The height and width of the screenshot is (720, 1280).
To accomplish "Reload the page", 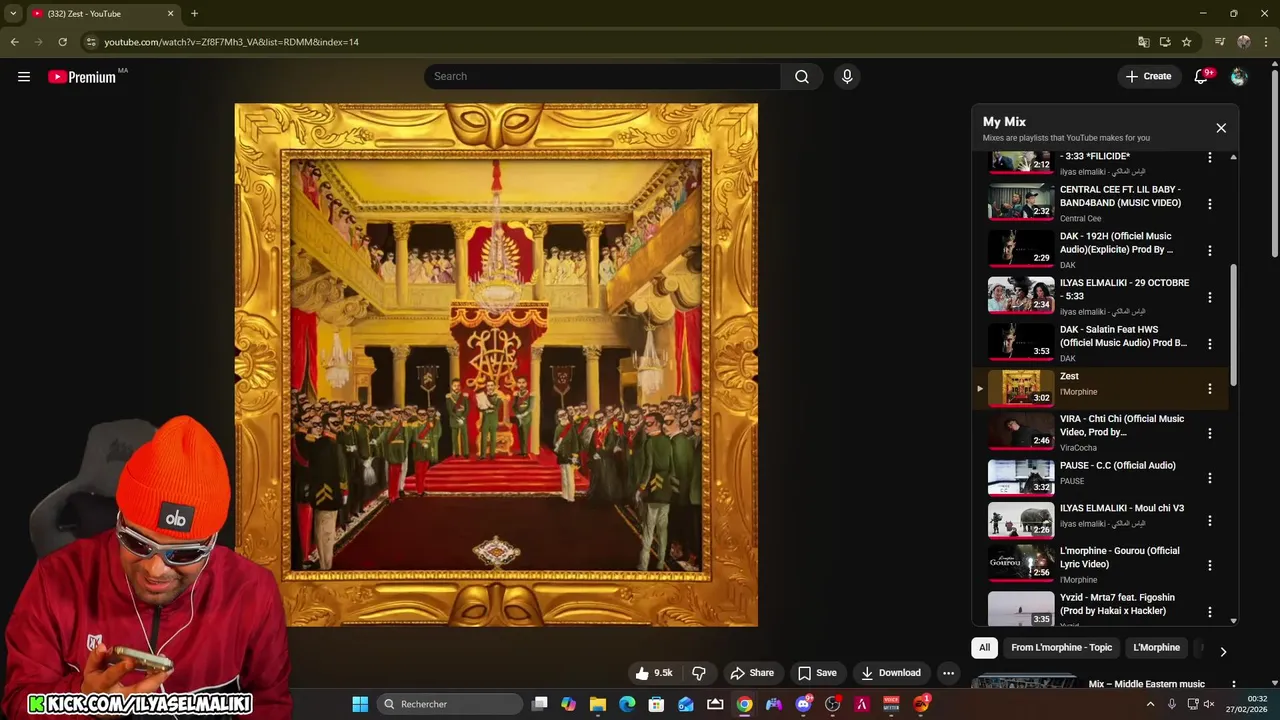I will (62, 42).
